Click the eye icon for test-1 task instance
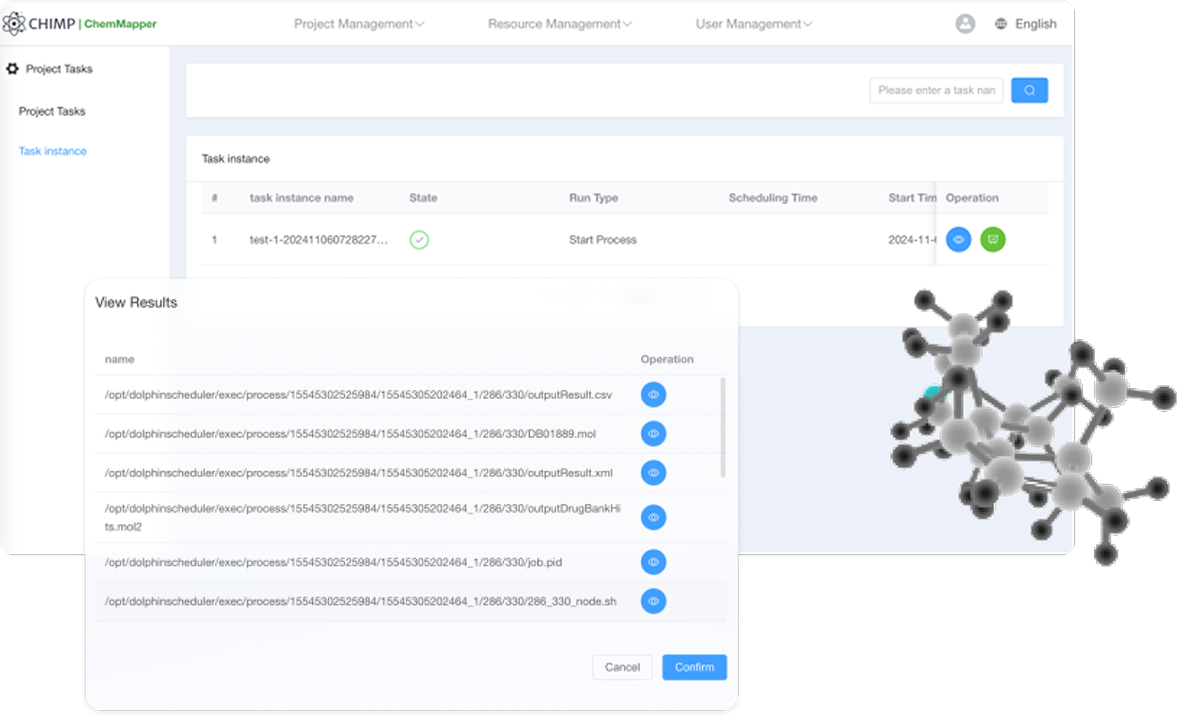 (958, 240)
